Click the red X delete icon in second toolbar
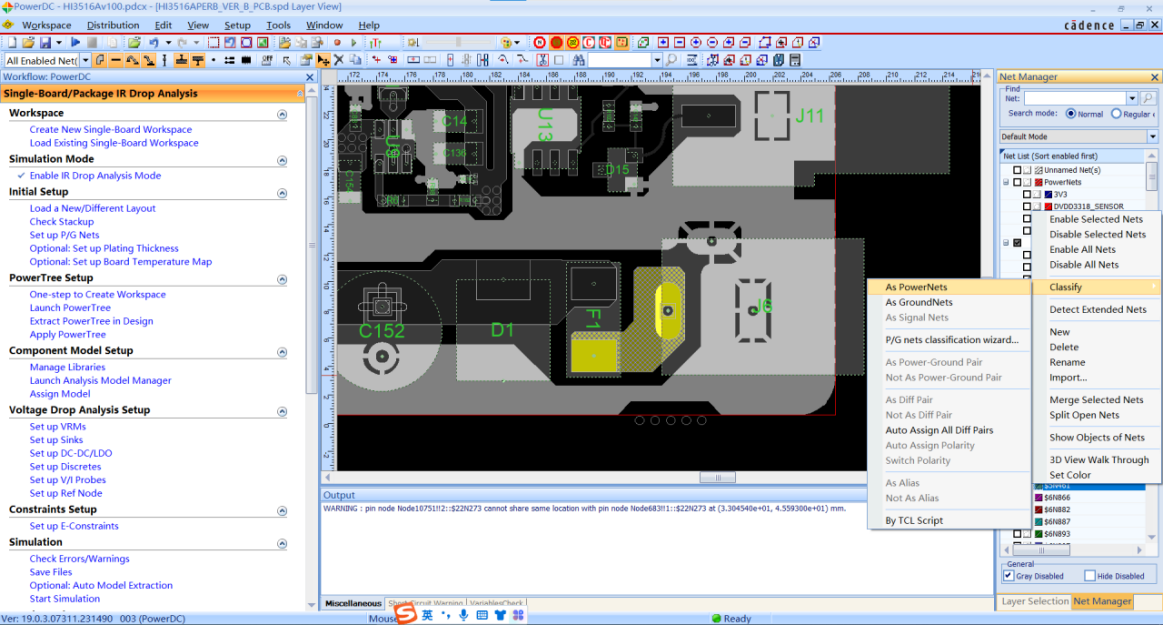 click(339, 60)
